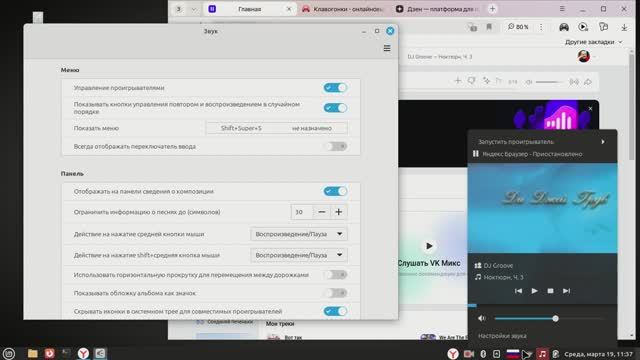Skip to next track in sound applet

(566, 291)
